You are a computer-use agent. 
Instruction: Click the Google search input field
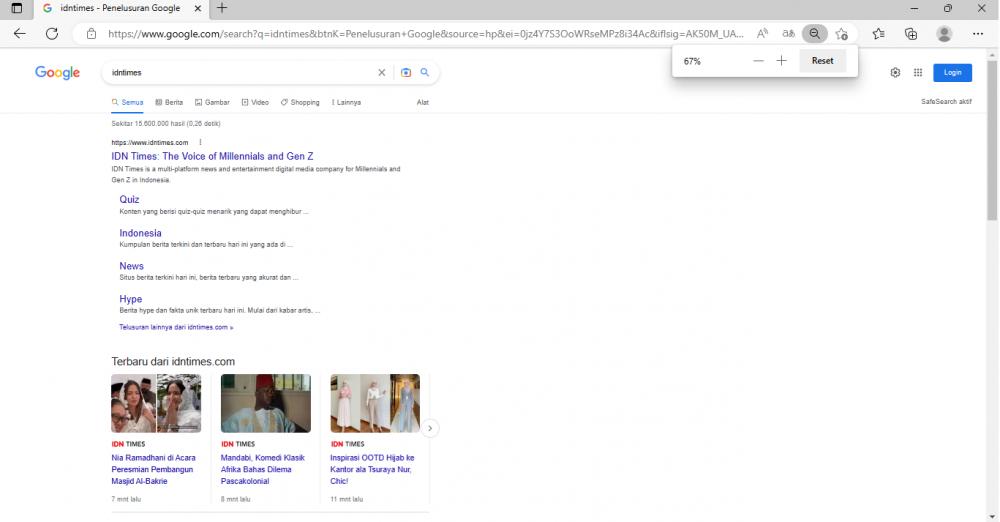click(242, 73)
